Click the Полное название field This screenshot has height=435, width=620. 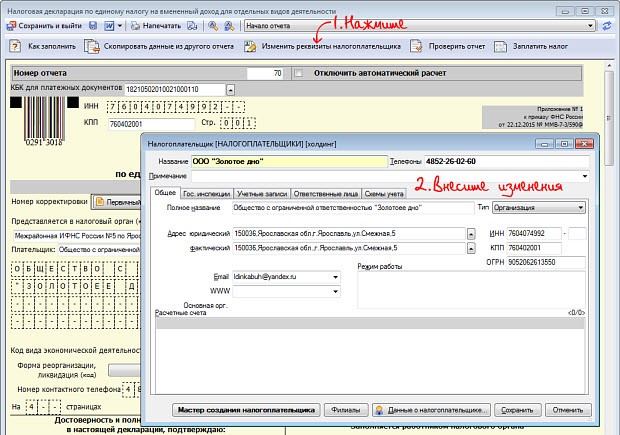[x=353, y=208]
